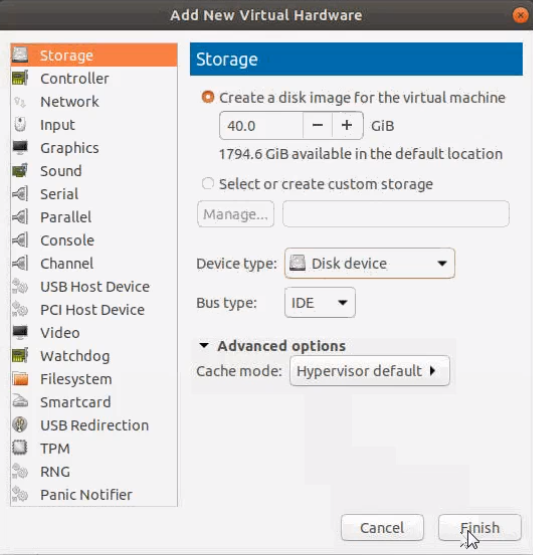The height and width of the screenshot is (555, 533).
Task: Click the TPM chip icon
Action: (20, 448)
